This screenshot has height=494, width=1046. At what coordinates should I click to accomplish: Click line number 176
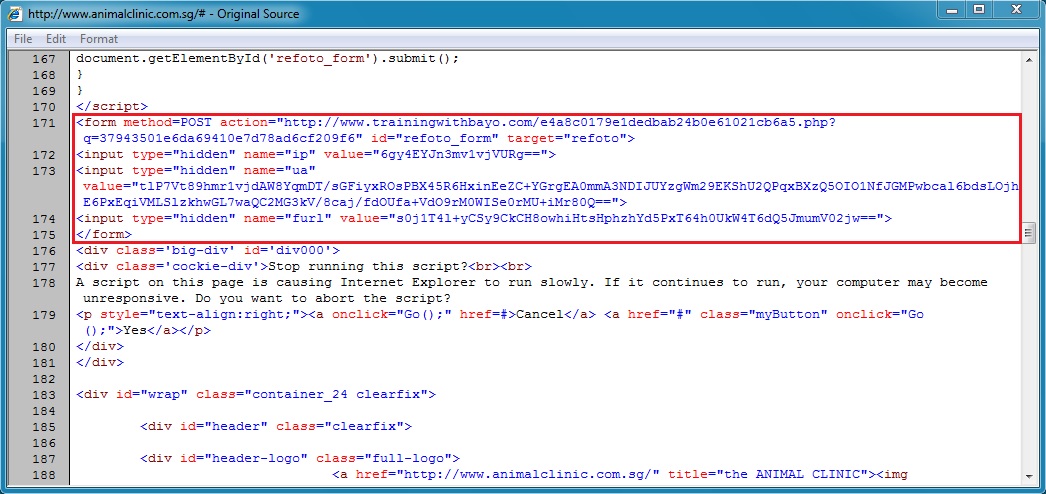pos(44,251)
